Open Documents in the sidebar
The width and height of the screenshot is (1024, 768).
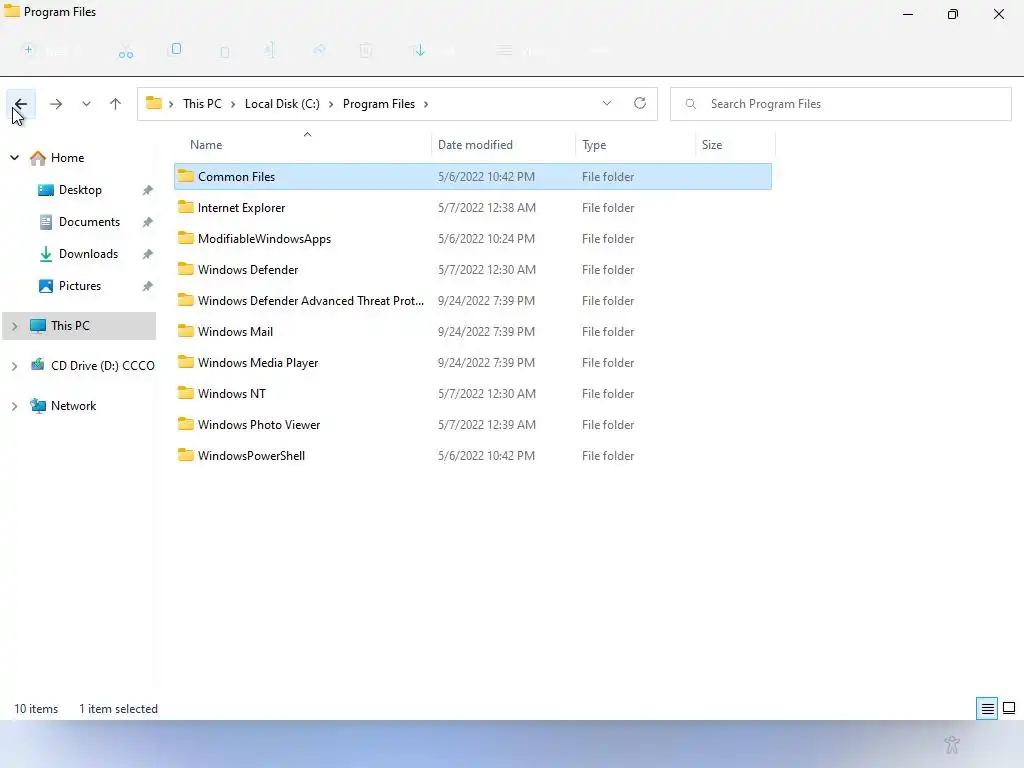89,222
